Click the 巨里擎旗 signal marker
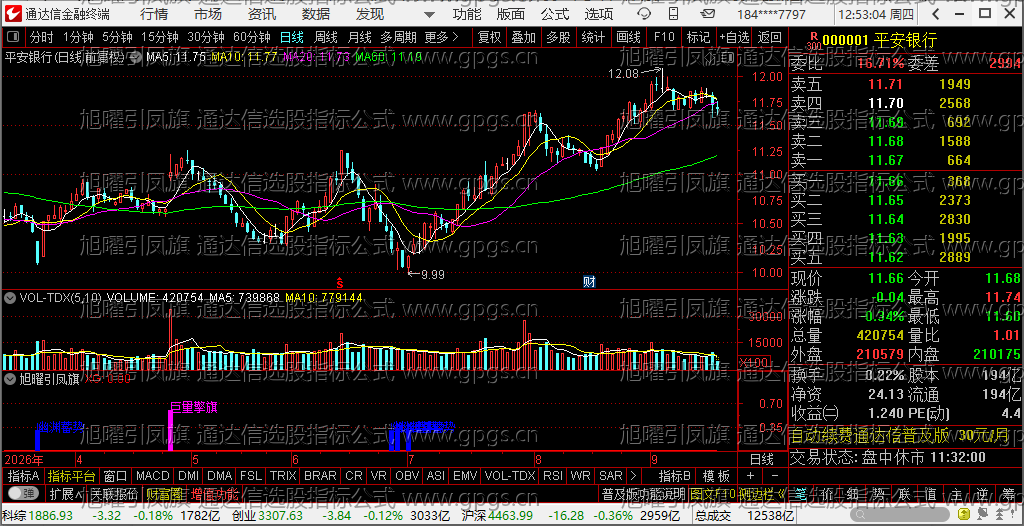The image size is (1024, 526). [x=194, y=407]
